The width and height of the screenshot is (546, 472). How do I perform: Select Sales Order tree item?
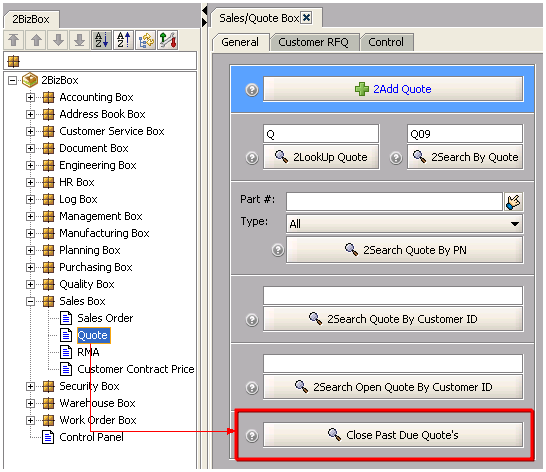pos(105,318)
